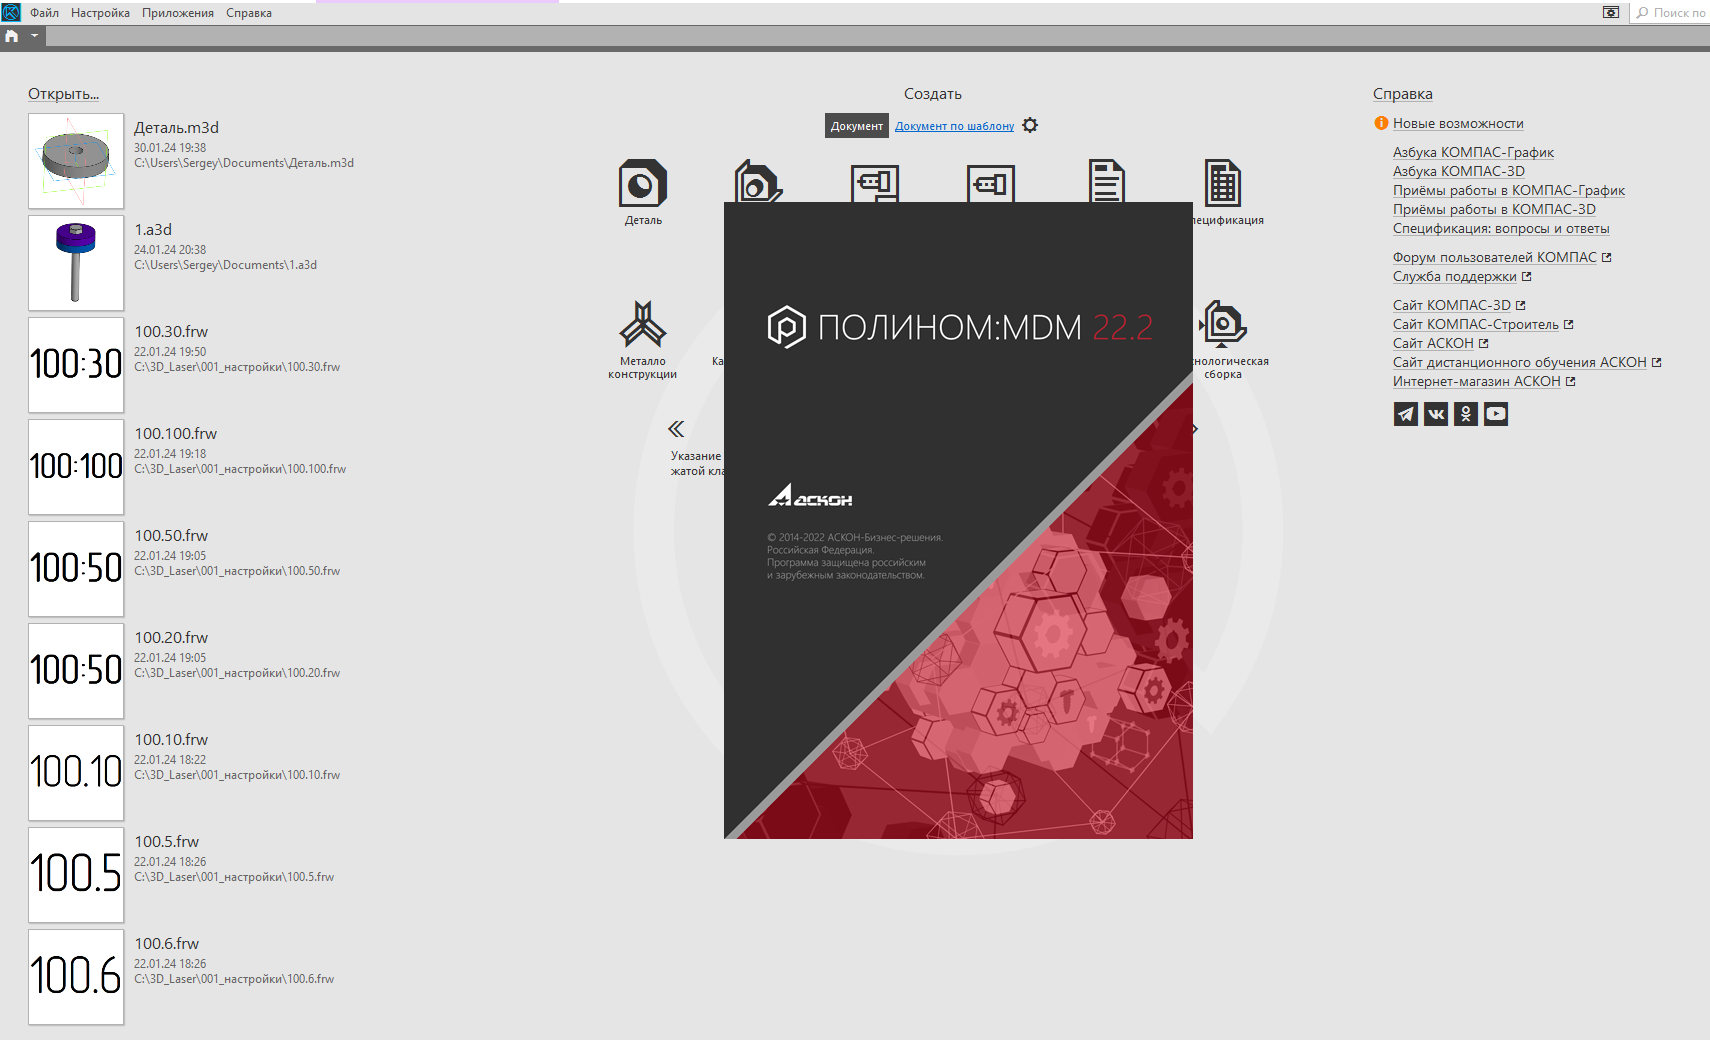Click the 100.5.frw file name
Screen dimensions: 1710x1040
point(167,842)
